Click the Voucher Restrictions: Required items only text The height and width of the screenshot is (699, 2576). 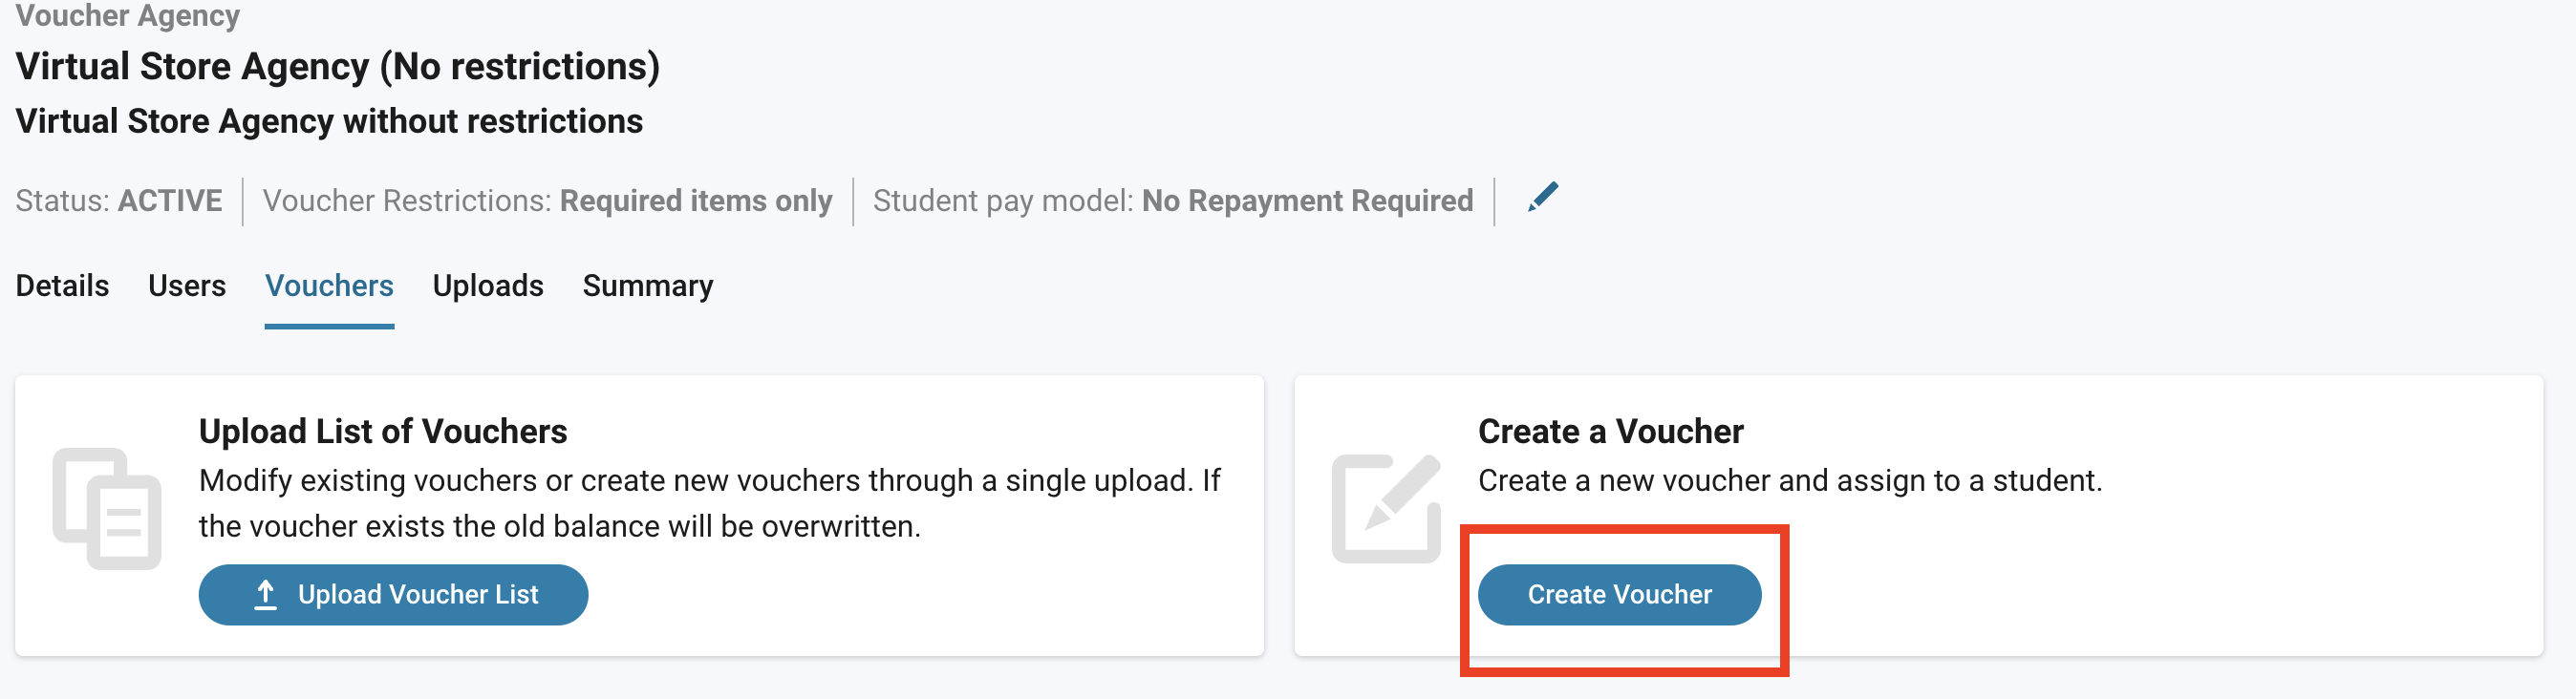[x=547, y=201]
